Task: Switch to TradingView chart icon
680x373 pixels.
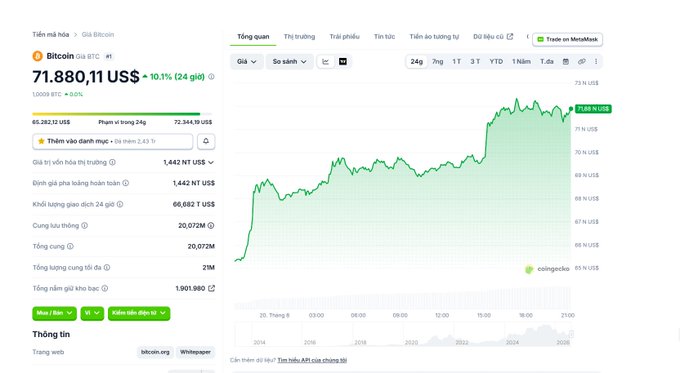Action: point(343,62)
